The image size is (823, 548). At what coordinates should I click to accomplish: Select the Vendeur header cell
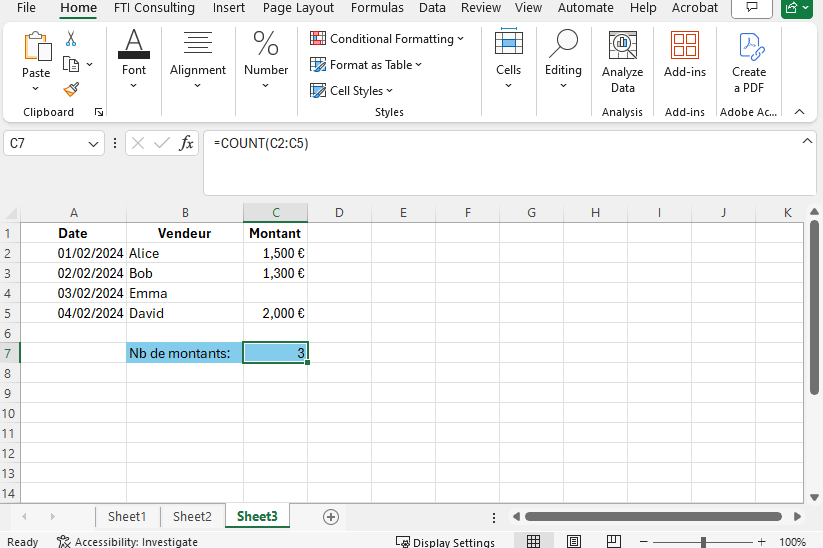(185, 234)
